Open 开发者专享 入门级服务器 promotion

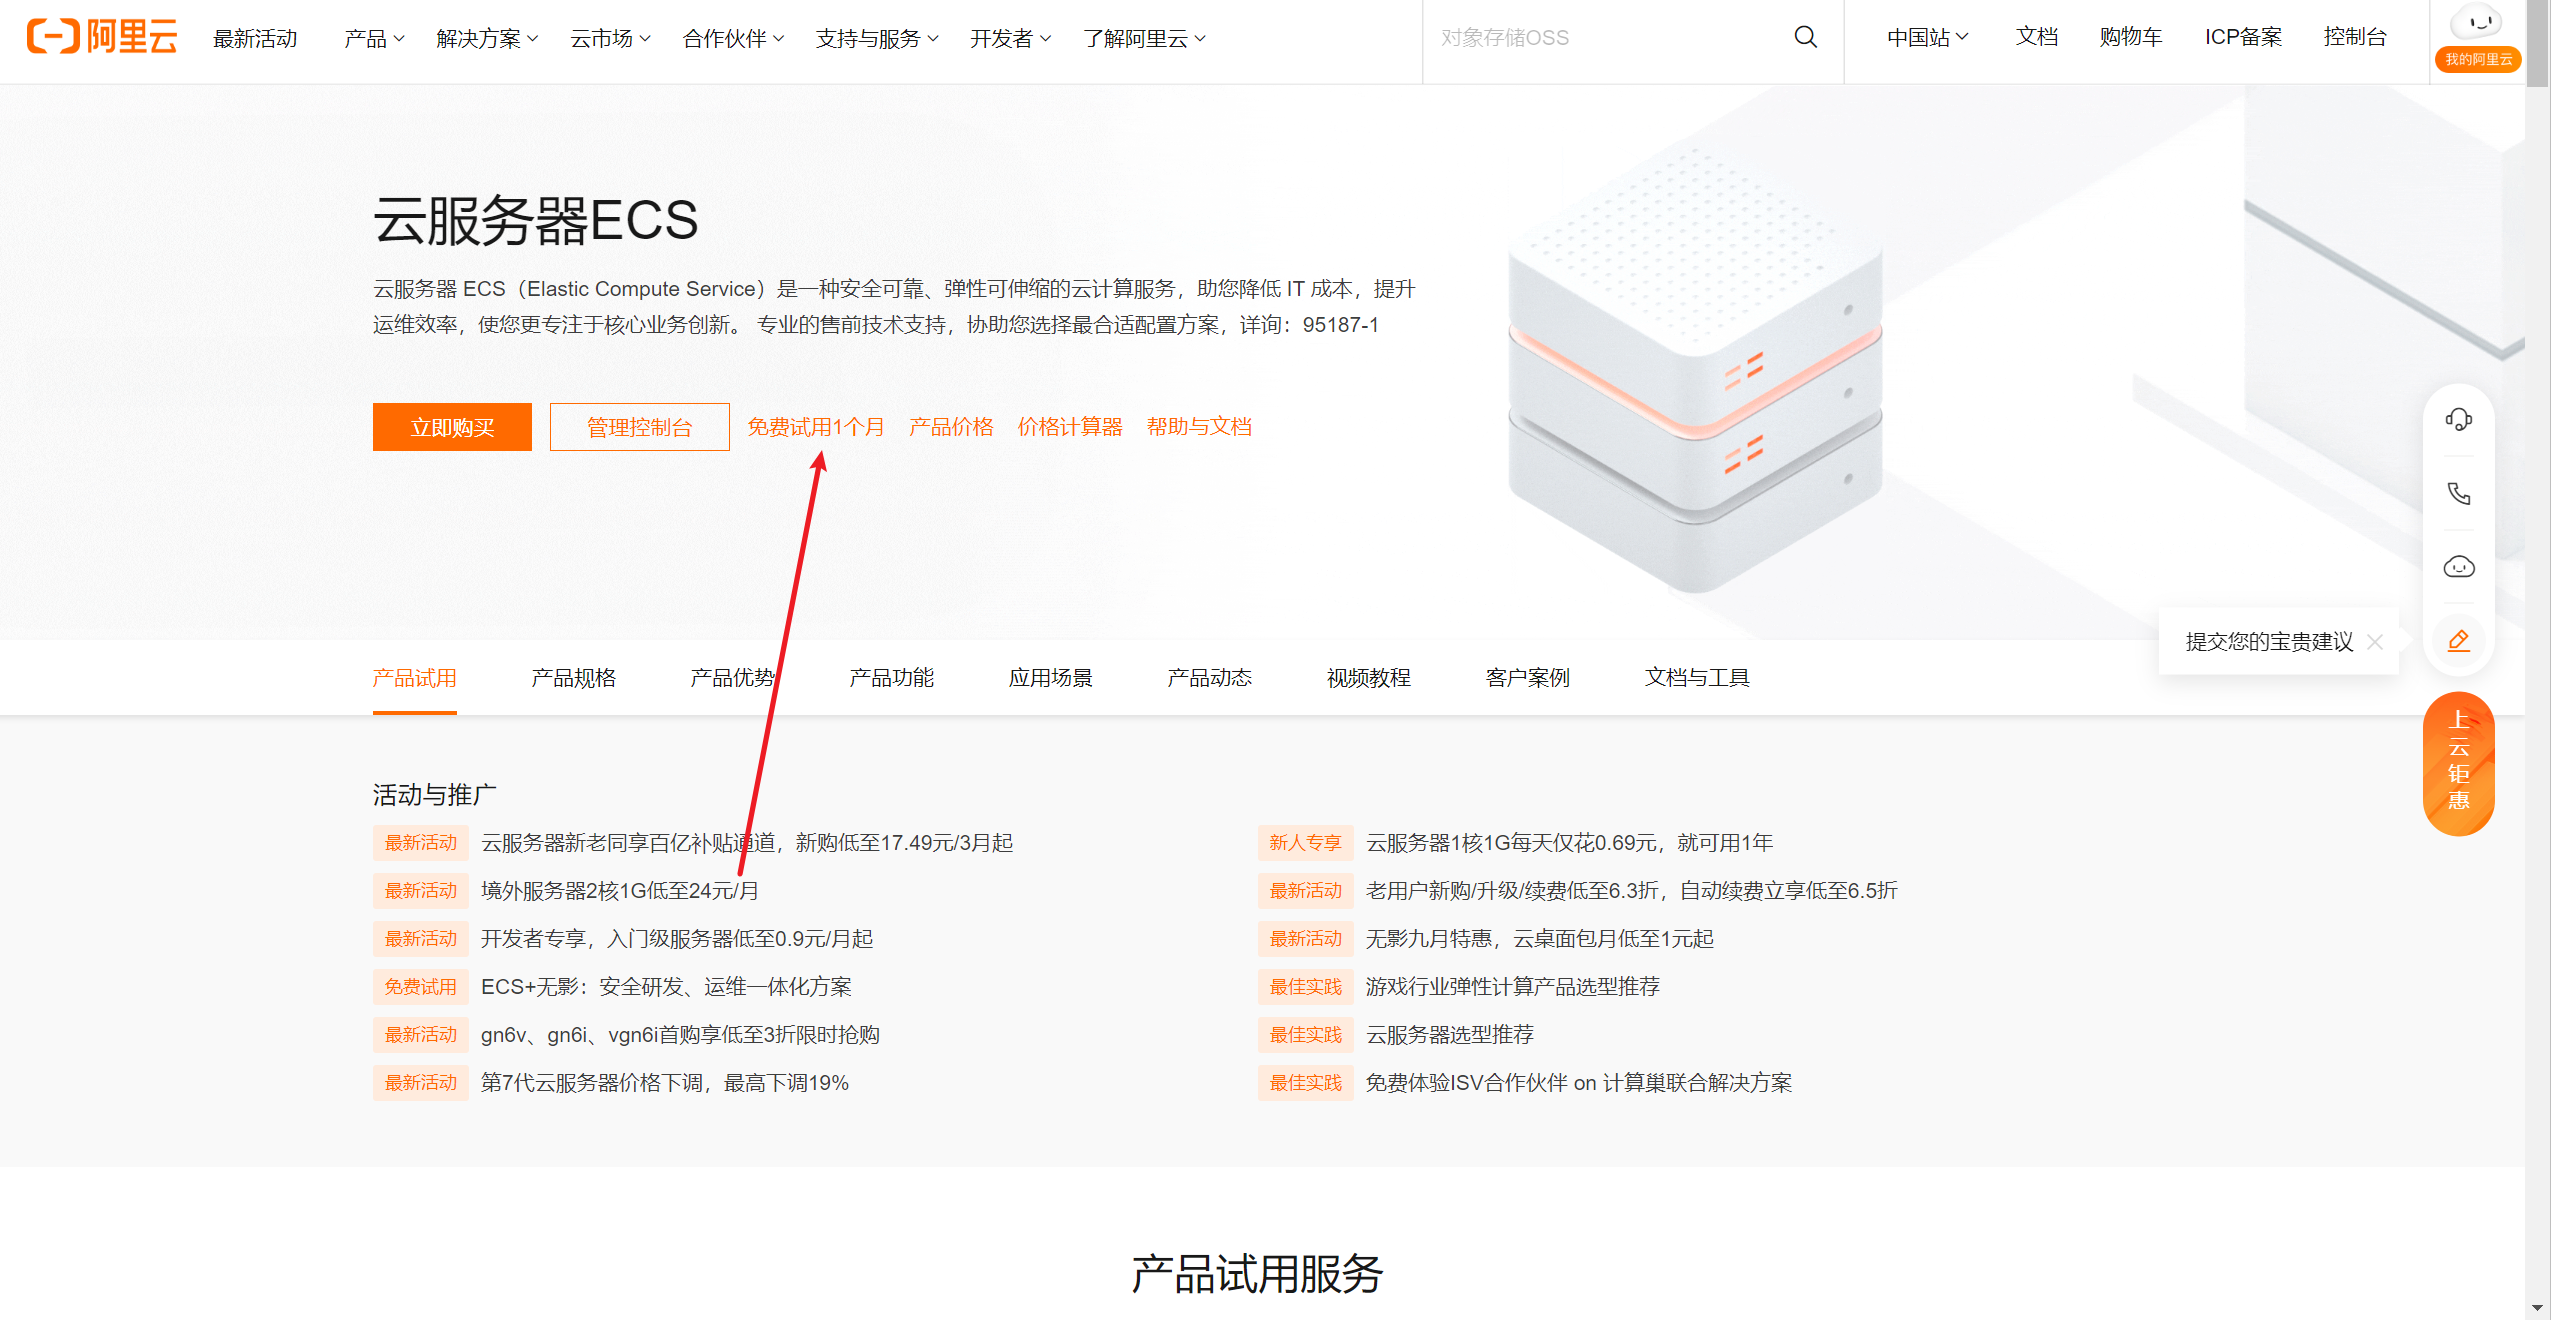point(676,939)
